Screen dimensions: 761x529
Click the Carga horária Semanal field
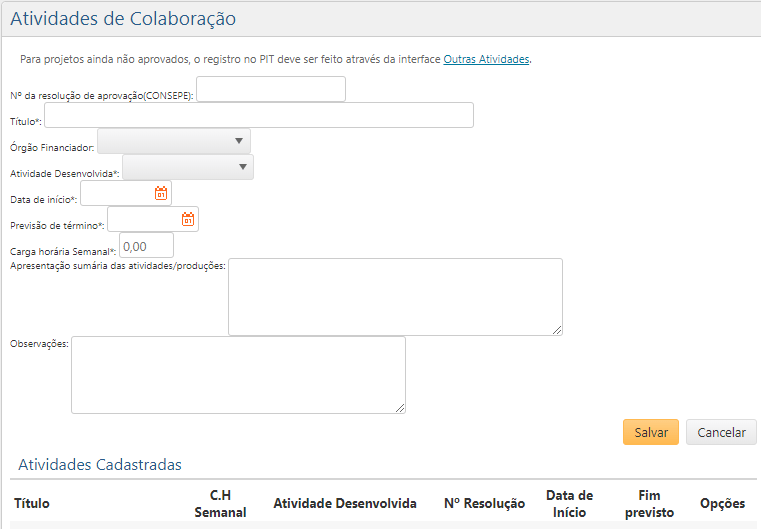tap(147, 245)
